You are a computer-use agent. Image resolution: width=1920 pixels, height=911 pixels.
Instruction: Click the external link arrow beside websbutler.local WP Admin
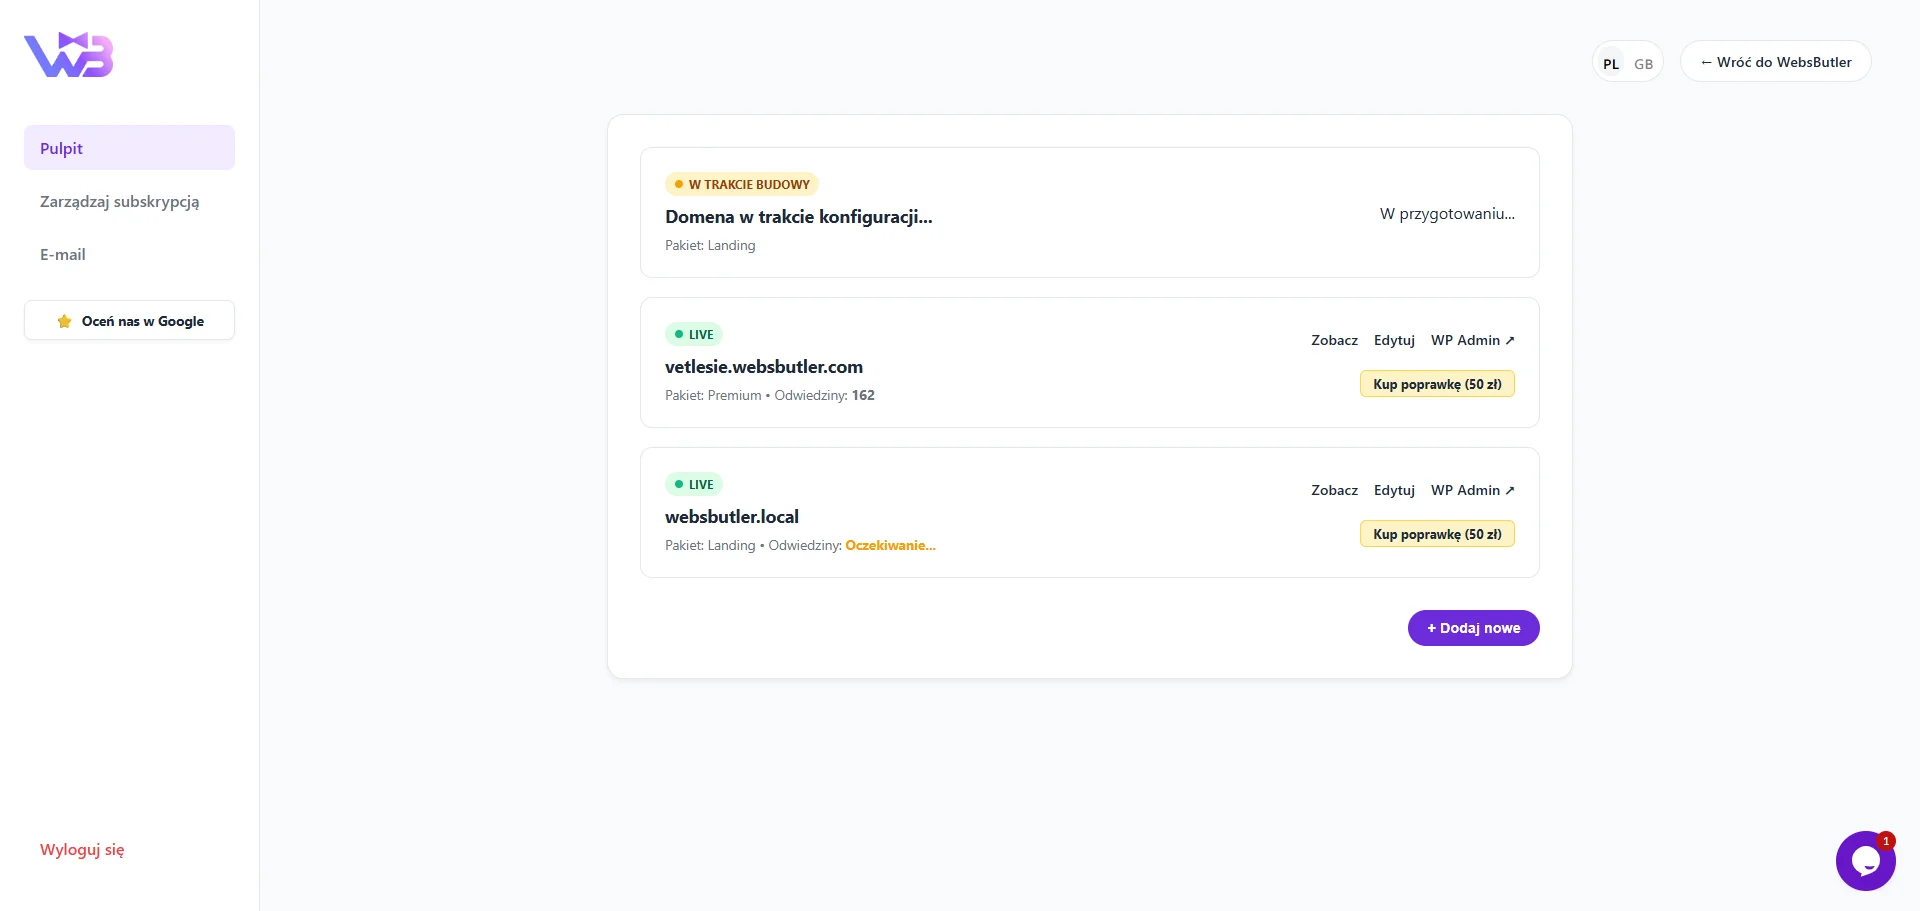(x=1510, y=489)
